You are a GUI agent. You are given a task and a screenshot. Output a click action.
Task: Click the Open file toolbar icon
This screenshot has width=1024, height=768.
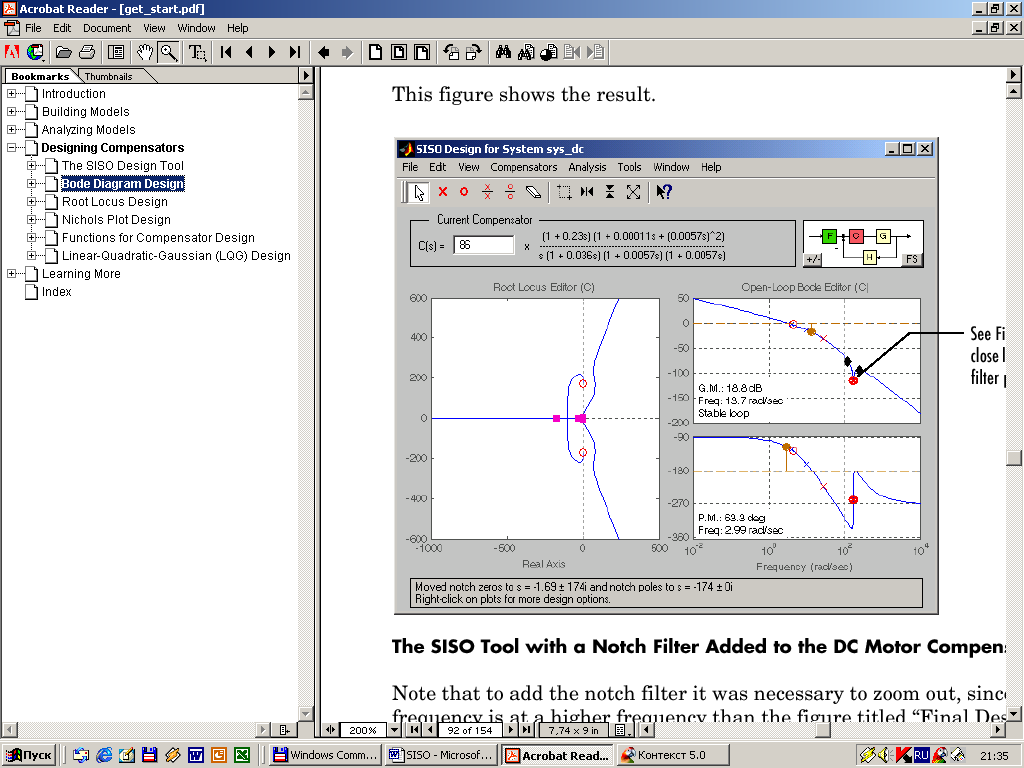click(x=64, y=52)
